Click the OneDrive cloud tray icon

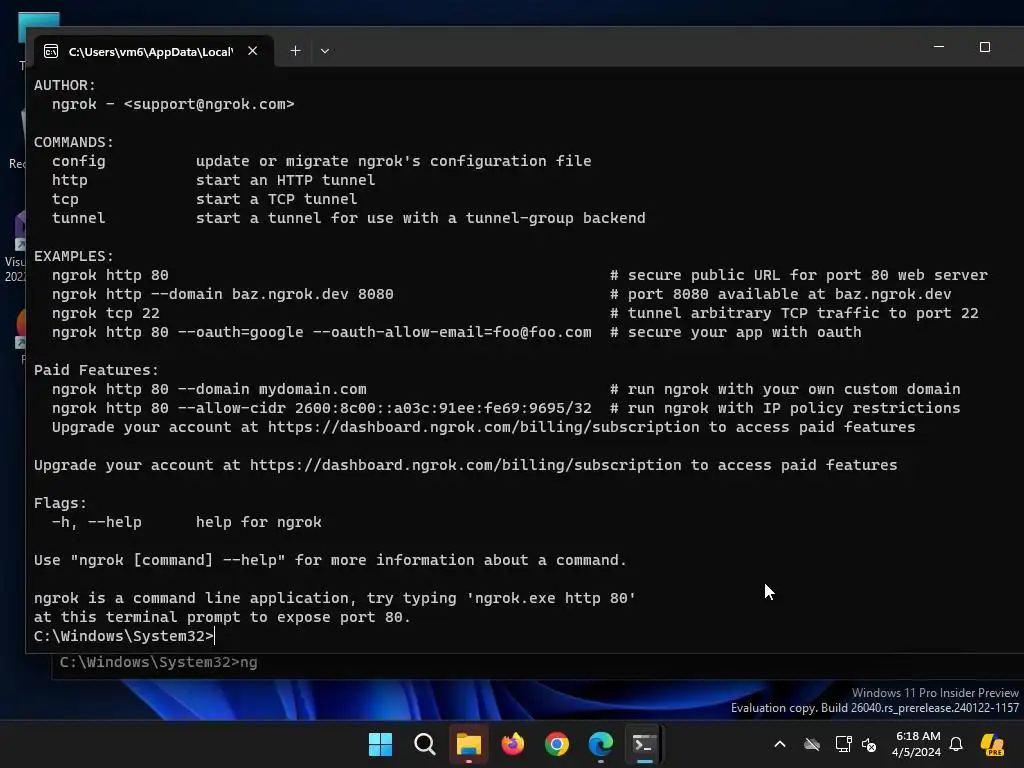tap(812, 744)
